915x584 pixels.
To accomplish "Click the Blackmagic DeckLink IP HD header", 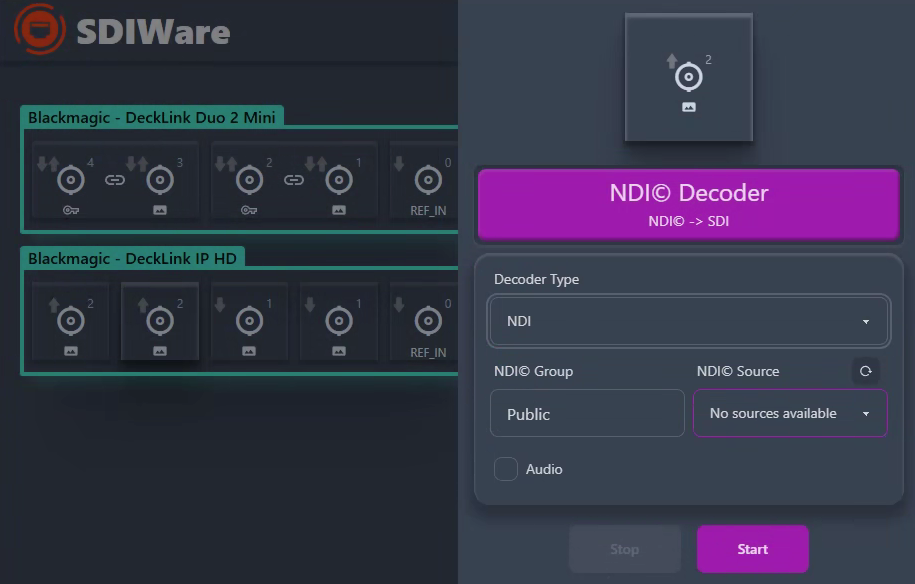I will click(x=133, y=258).
